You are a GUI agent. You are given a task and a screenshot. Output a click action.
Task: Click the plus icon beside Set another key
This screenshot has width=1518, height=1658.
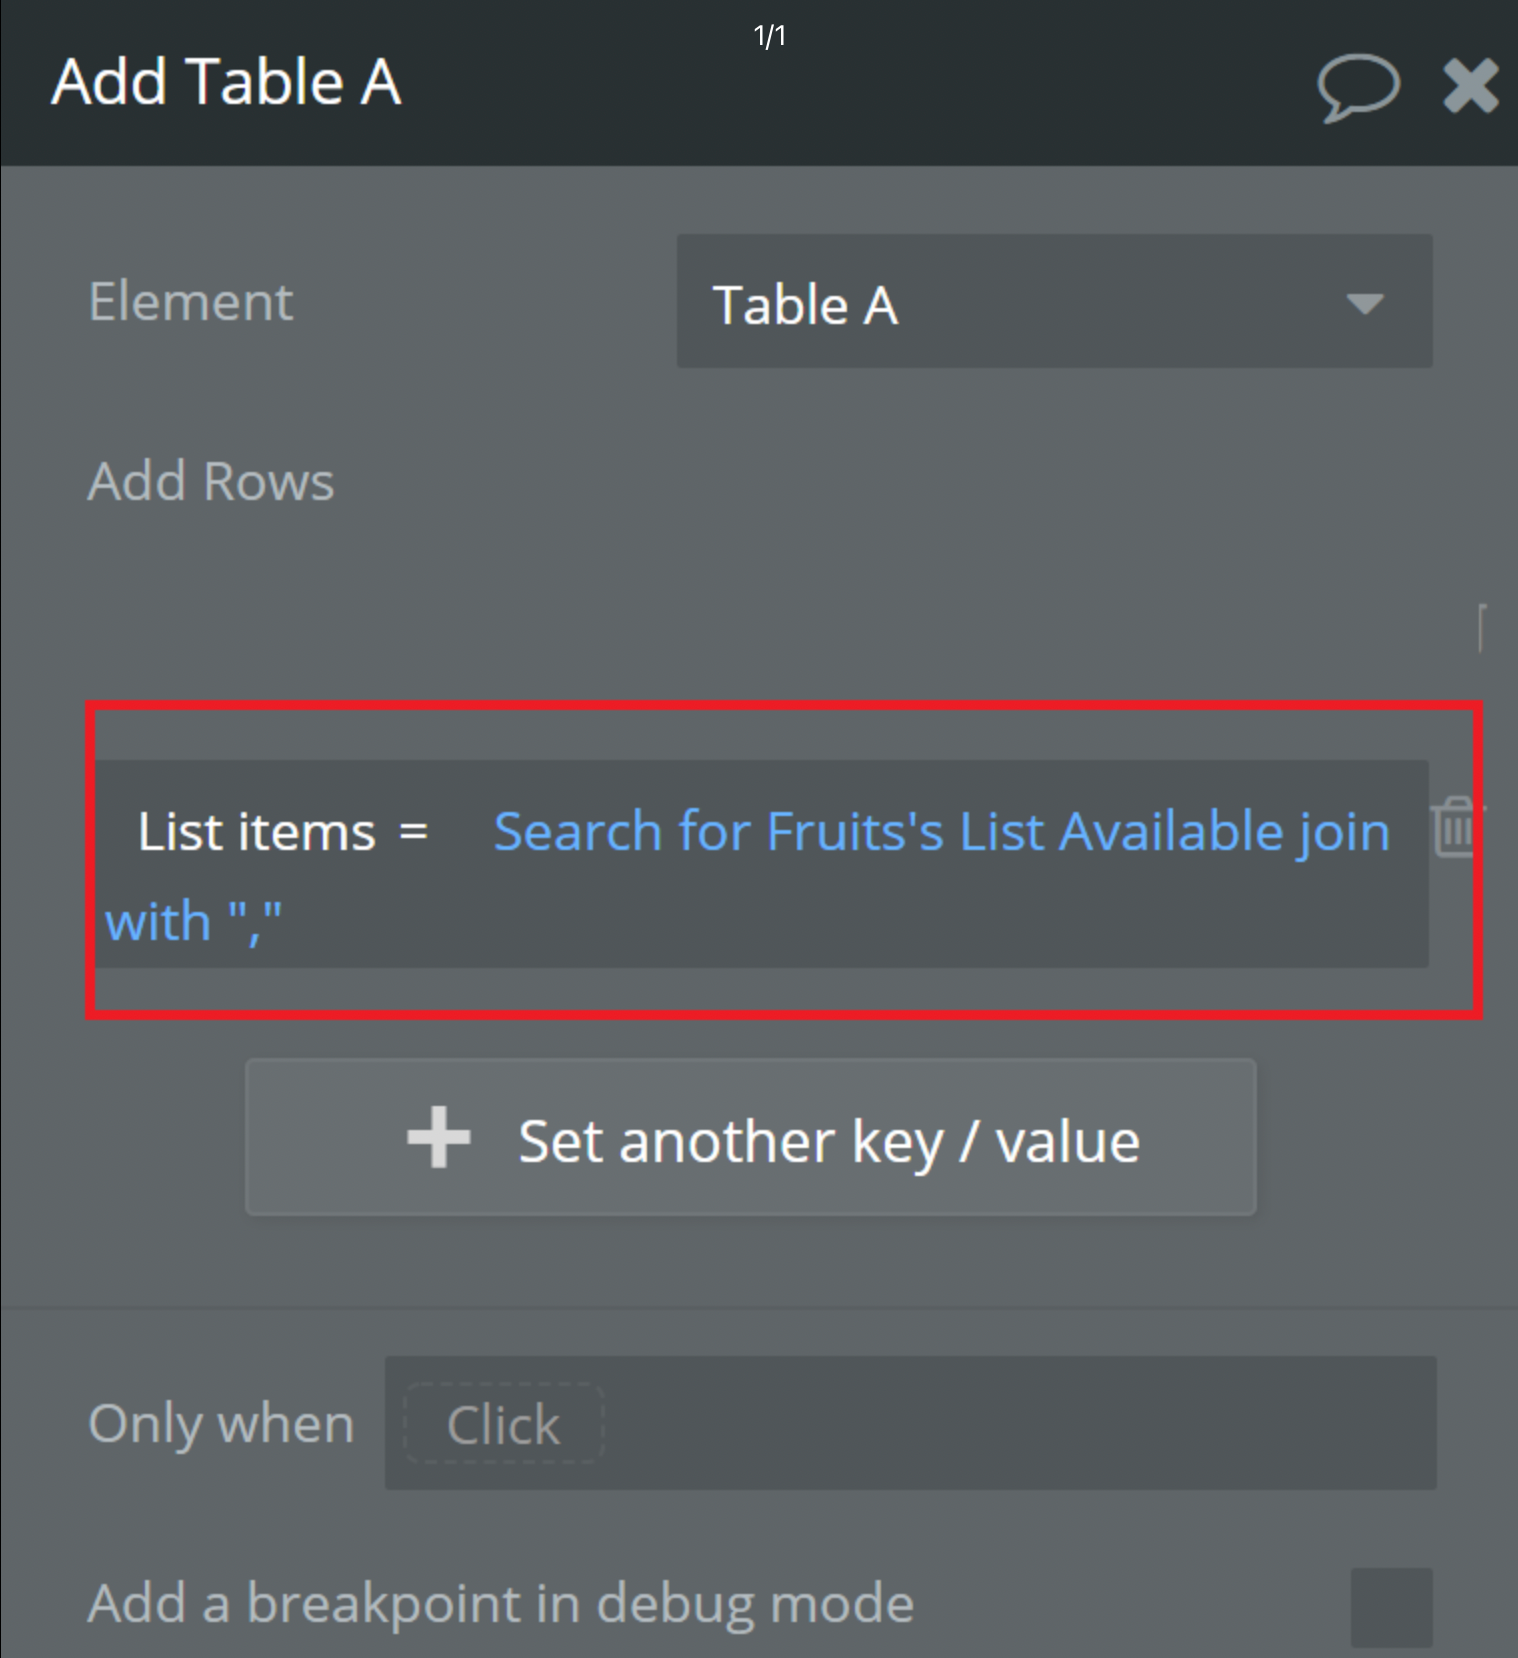click(x=438, y=1137)
